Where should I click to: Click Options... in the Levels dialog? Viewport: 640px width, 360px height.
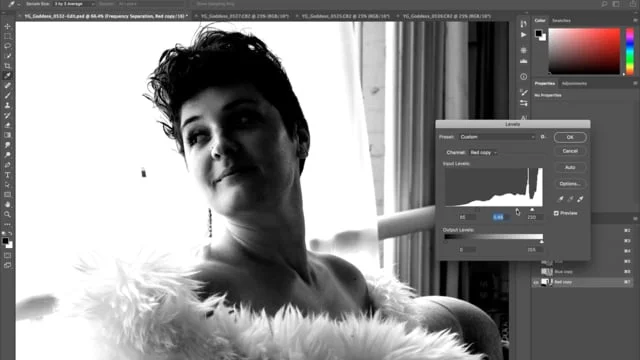(570, 184)
